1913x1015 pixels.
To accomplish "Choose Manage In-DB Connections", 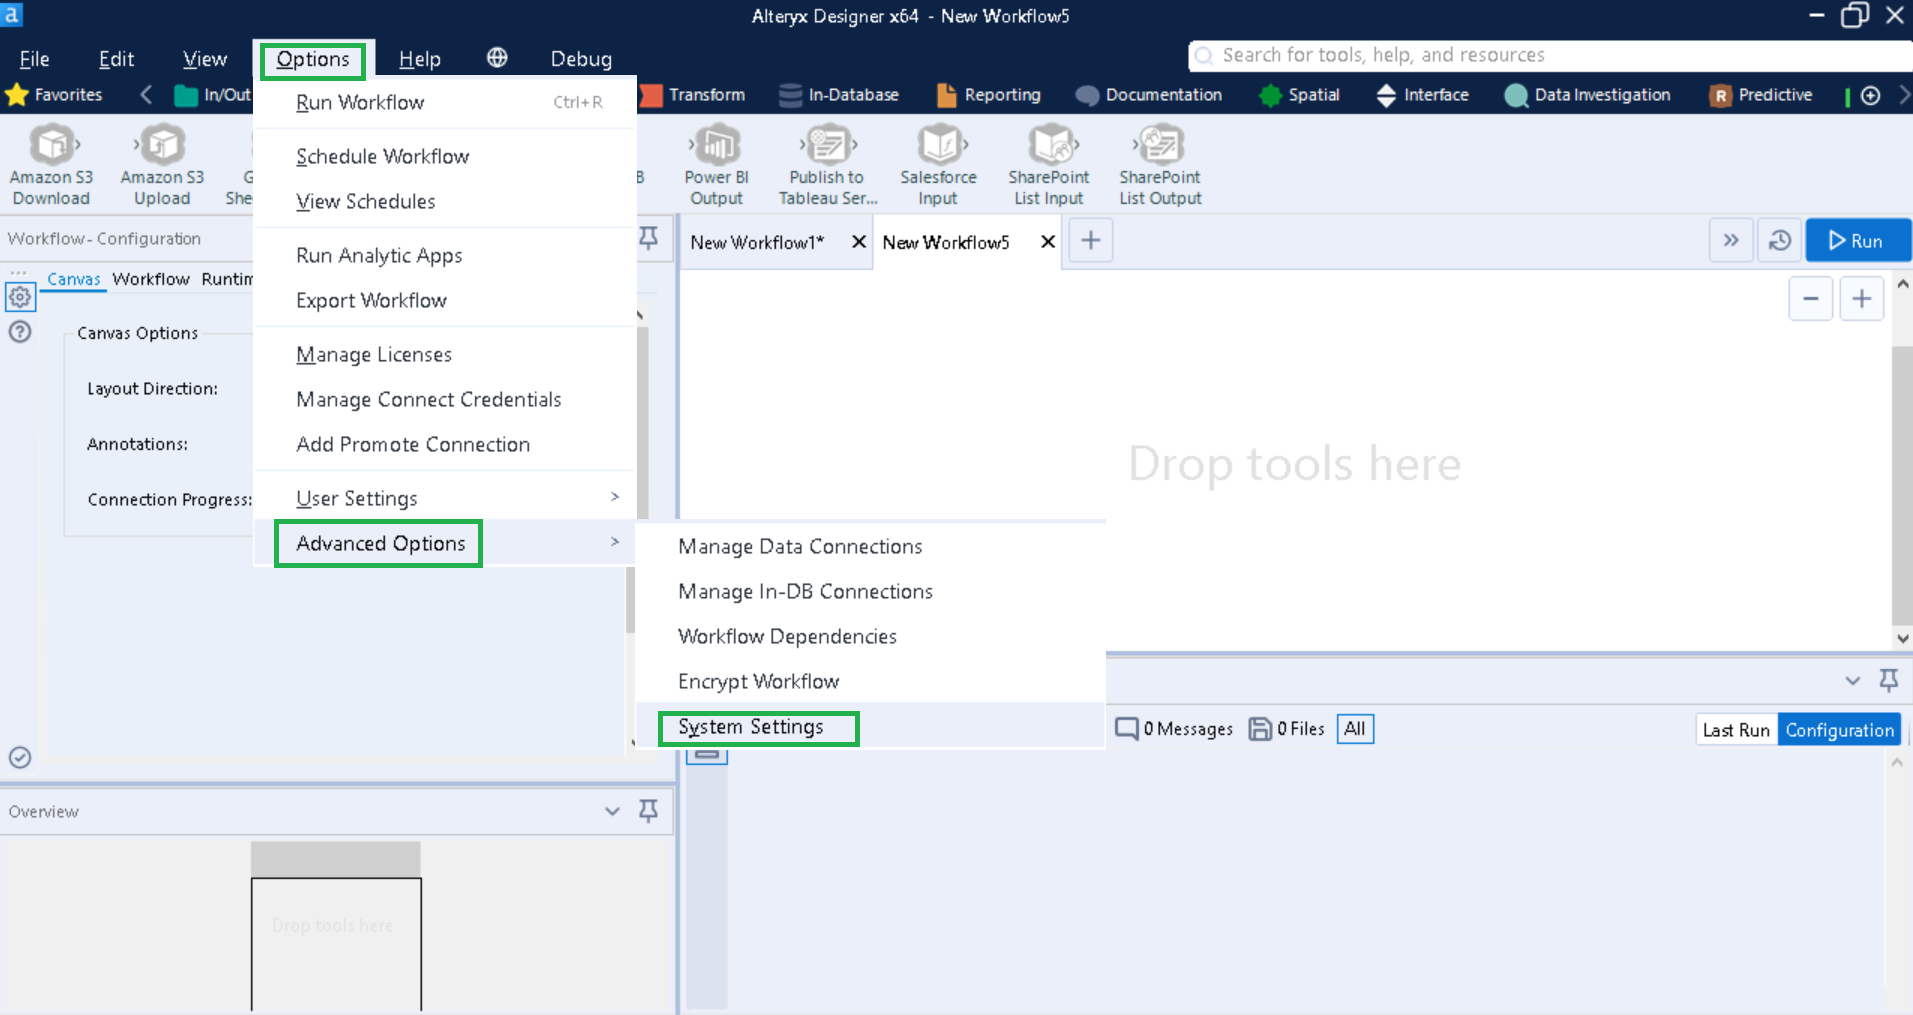I will 872,591.
